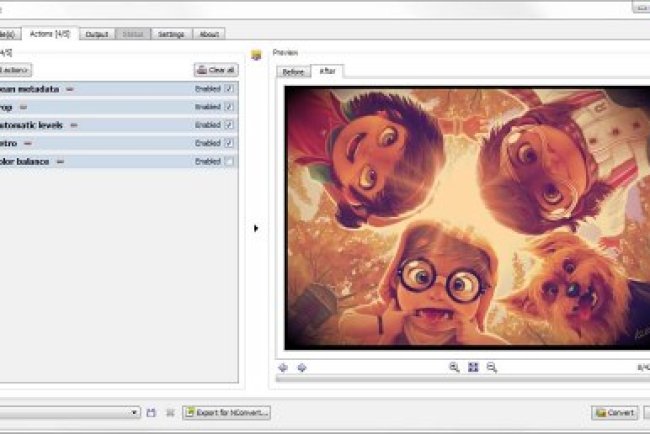The image size is (650, 434).
Task: Enable the Color balance action checkbox
Action: point(229,161)
